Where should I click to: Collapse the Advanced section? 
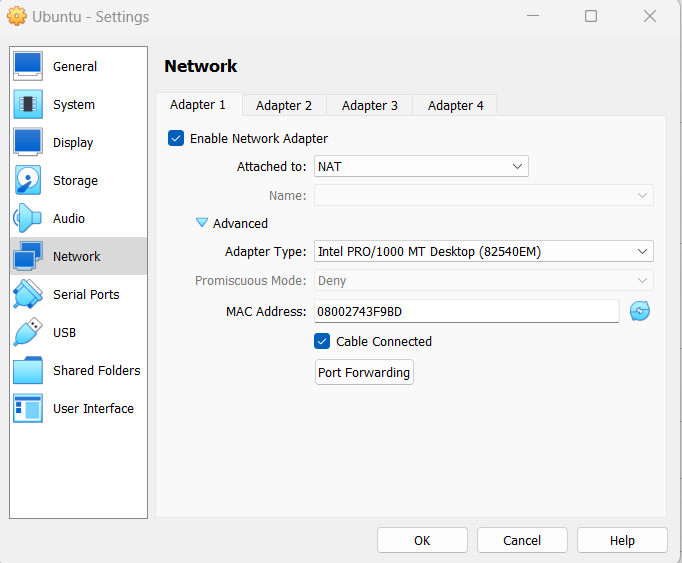[202, 223]
